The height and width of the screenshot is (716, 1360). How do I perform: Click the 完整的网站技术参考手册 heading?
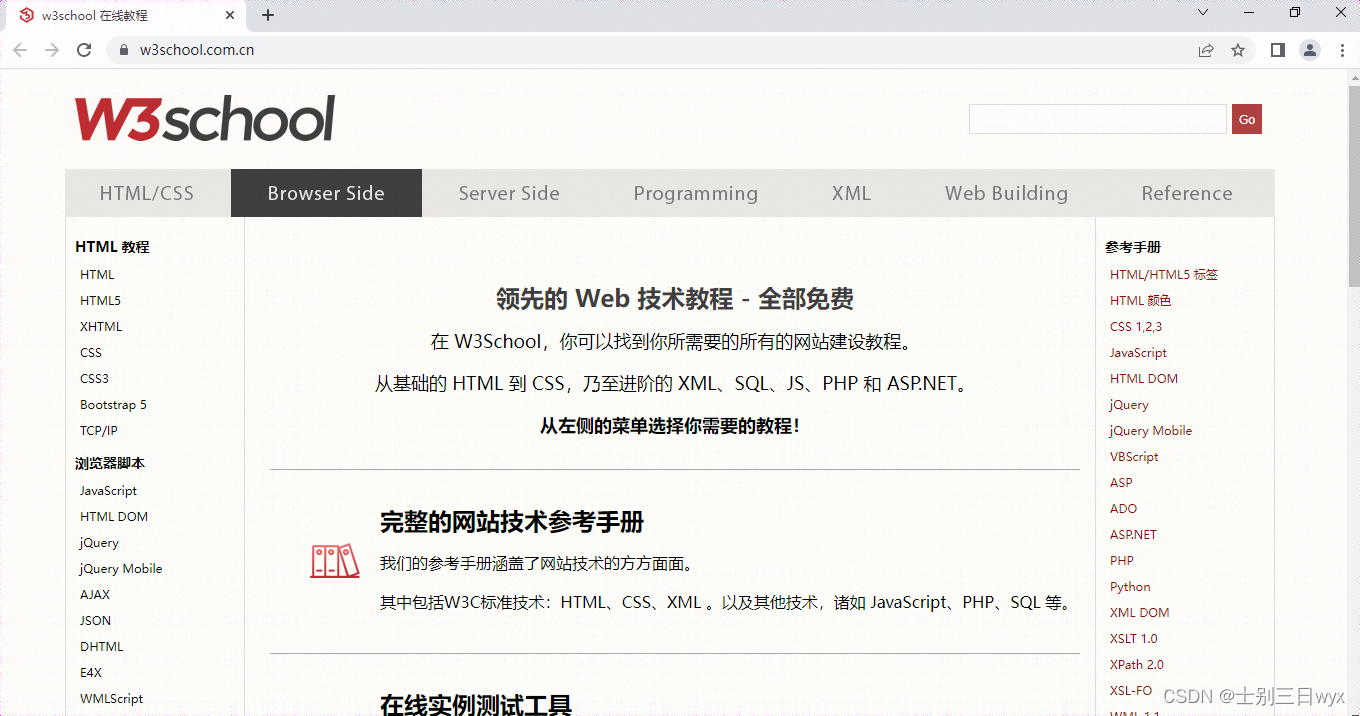512,522
